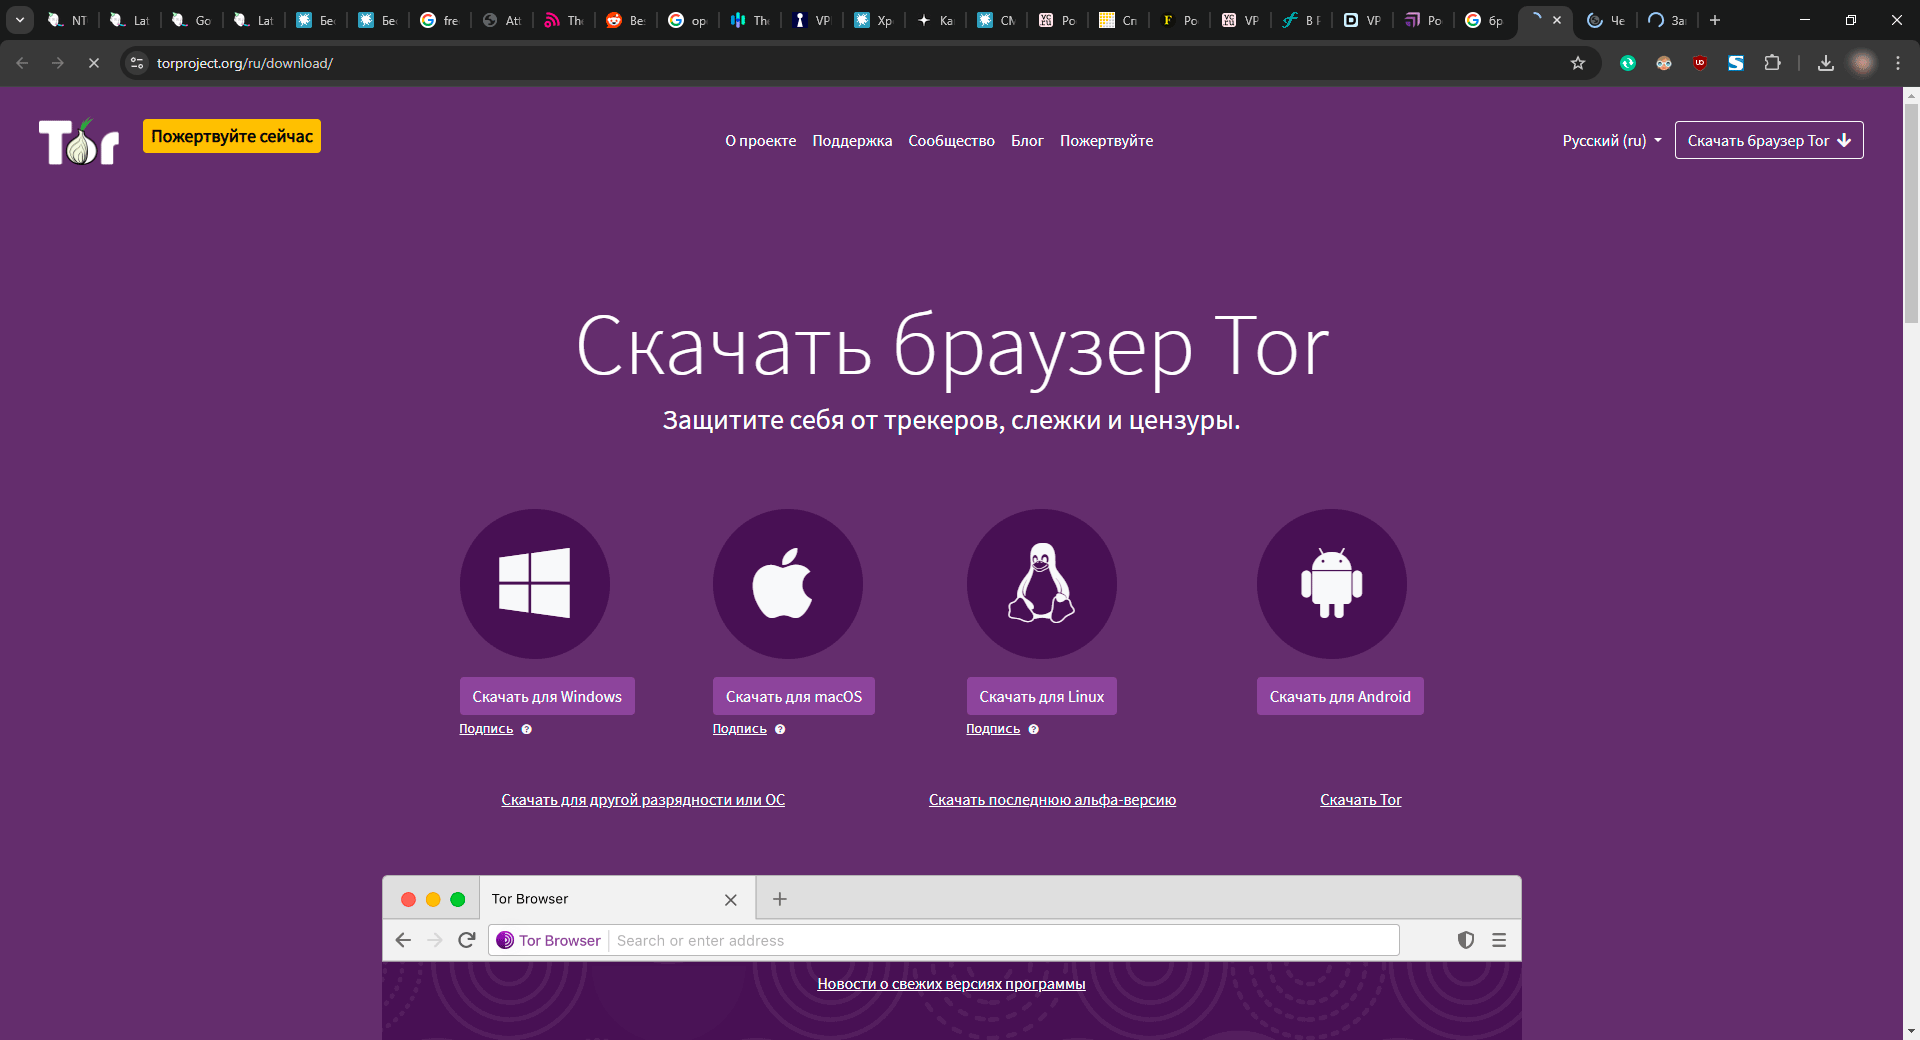The height and width of the screenshot is (1040, 1920).
Task: Close the currently loading tab
Action: [x=1557, y=20]
